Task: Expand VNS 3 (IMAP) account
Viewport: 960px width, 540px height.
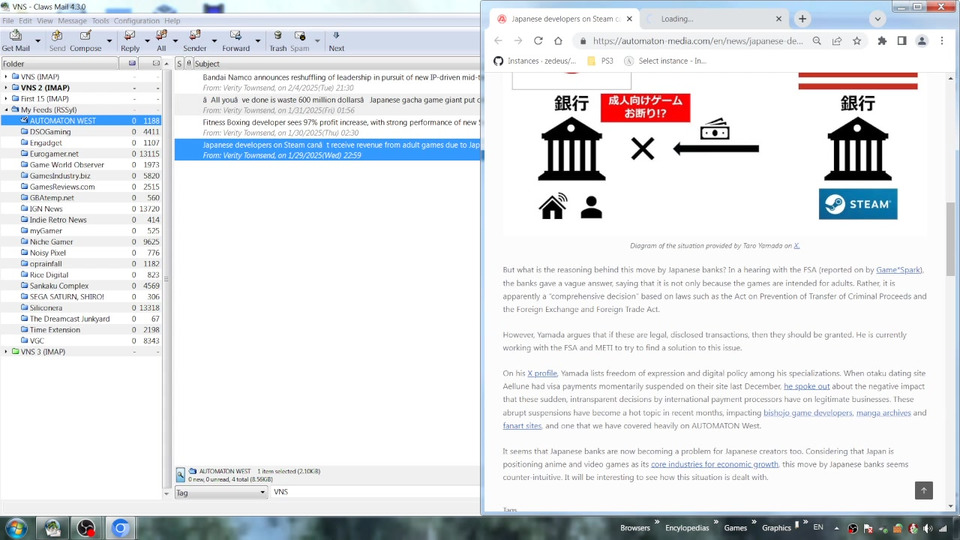Action: point(6,351)
